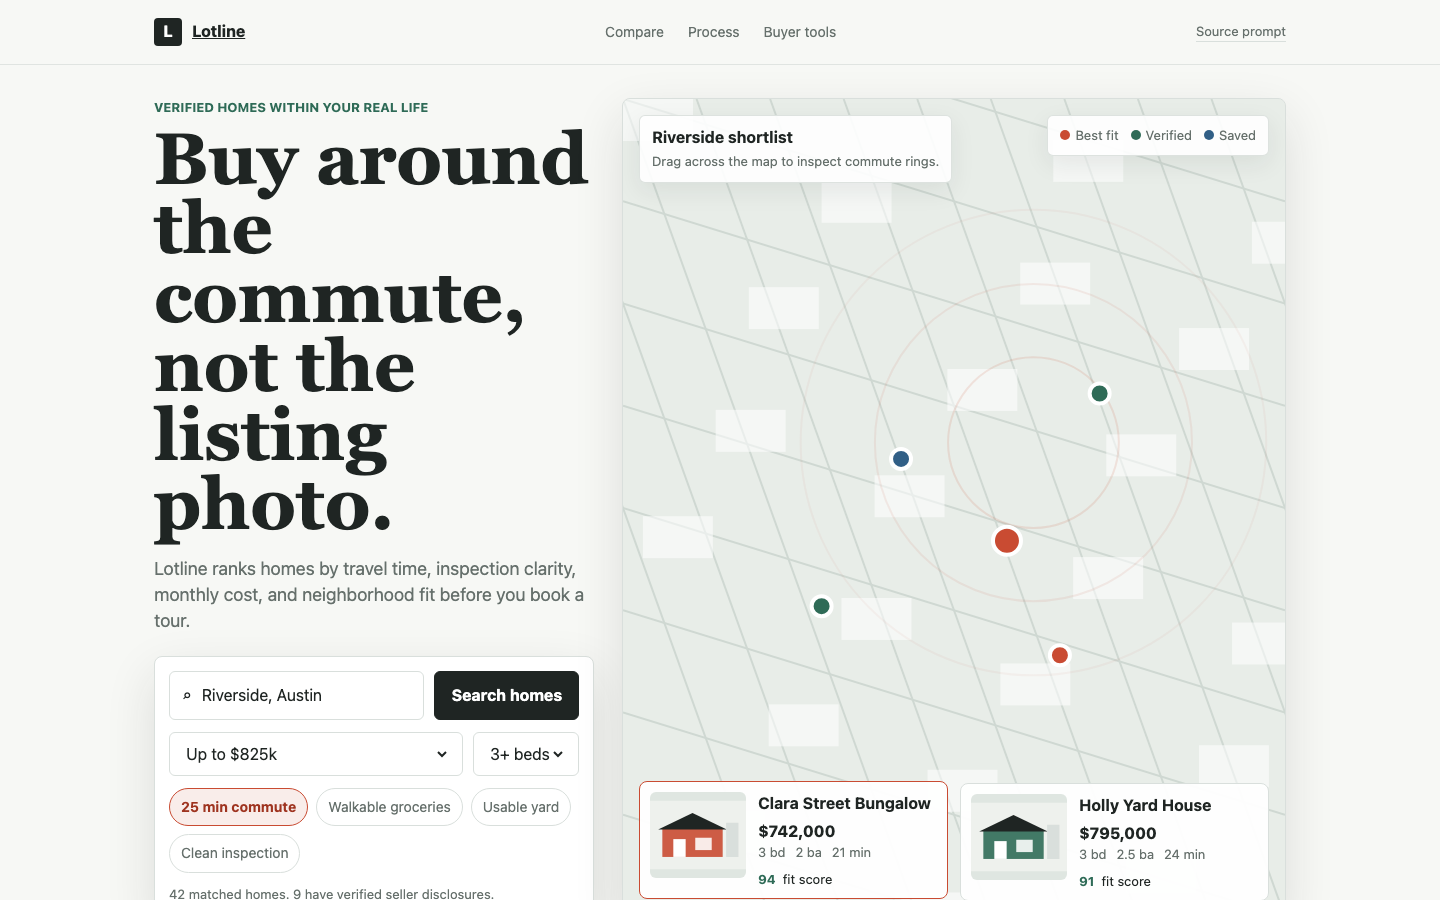Open the Process nav item
Viewport: 1440px width, 900px height.
coord(713,32)
